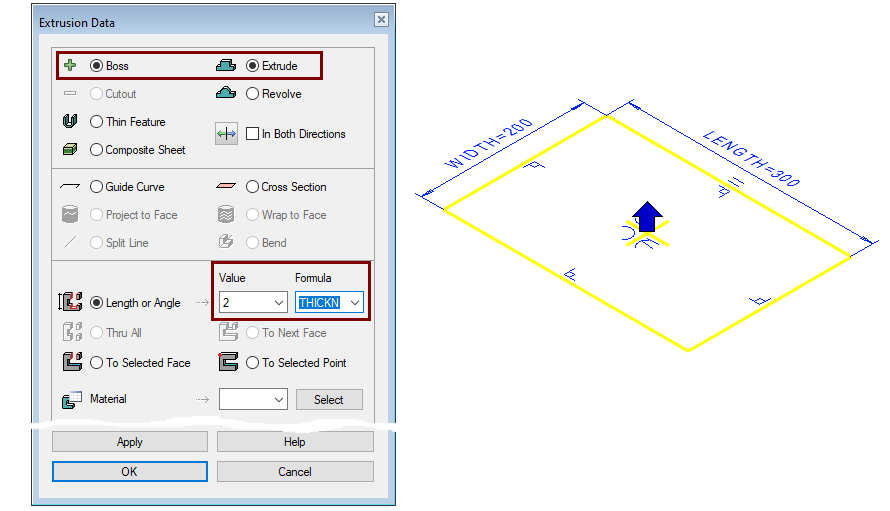Click the To Selected Point icon
This screenshot has height=511, width=890.
[x=228, y=362]
